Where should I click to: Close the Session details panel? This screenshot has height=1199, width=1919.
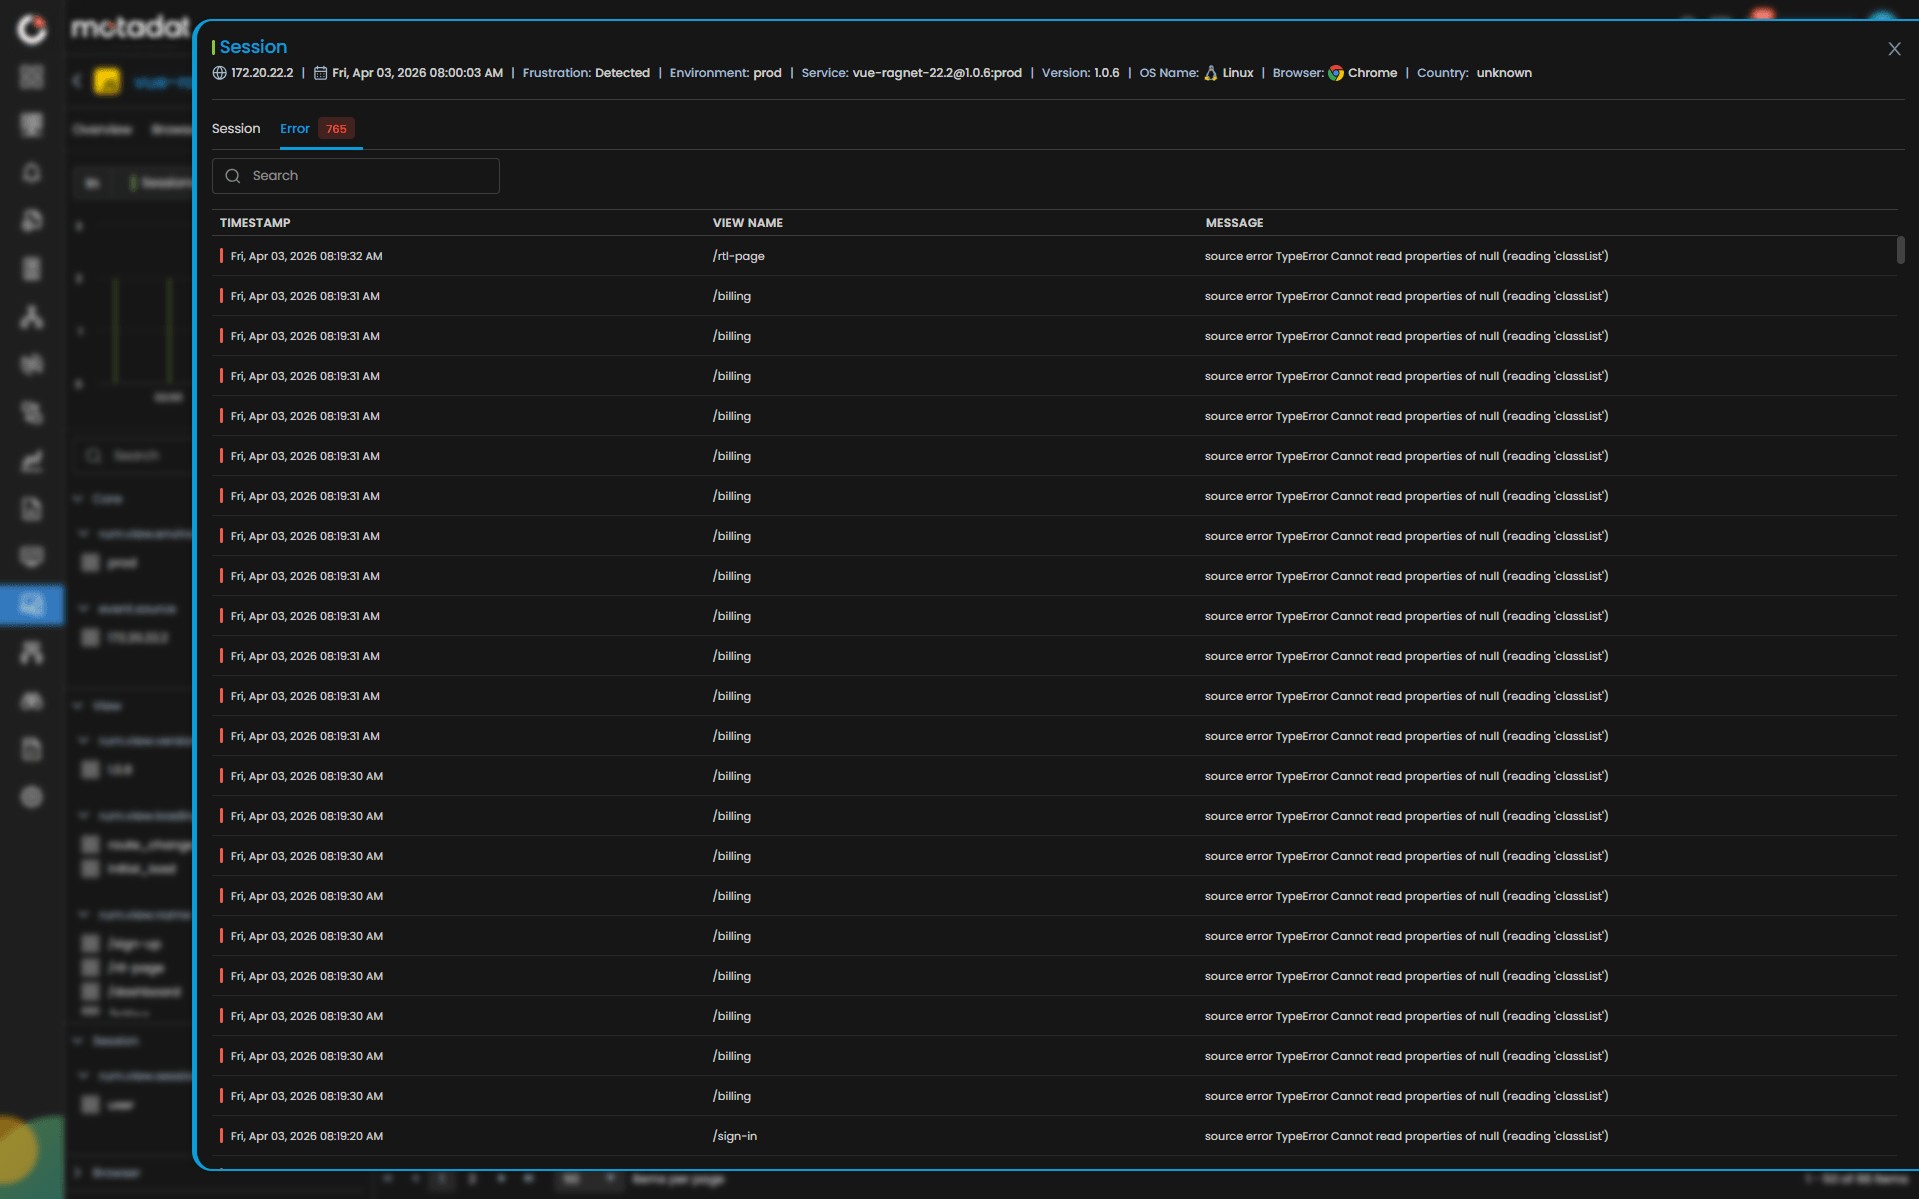pos(1893,49)
